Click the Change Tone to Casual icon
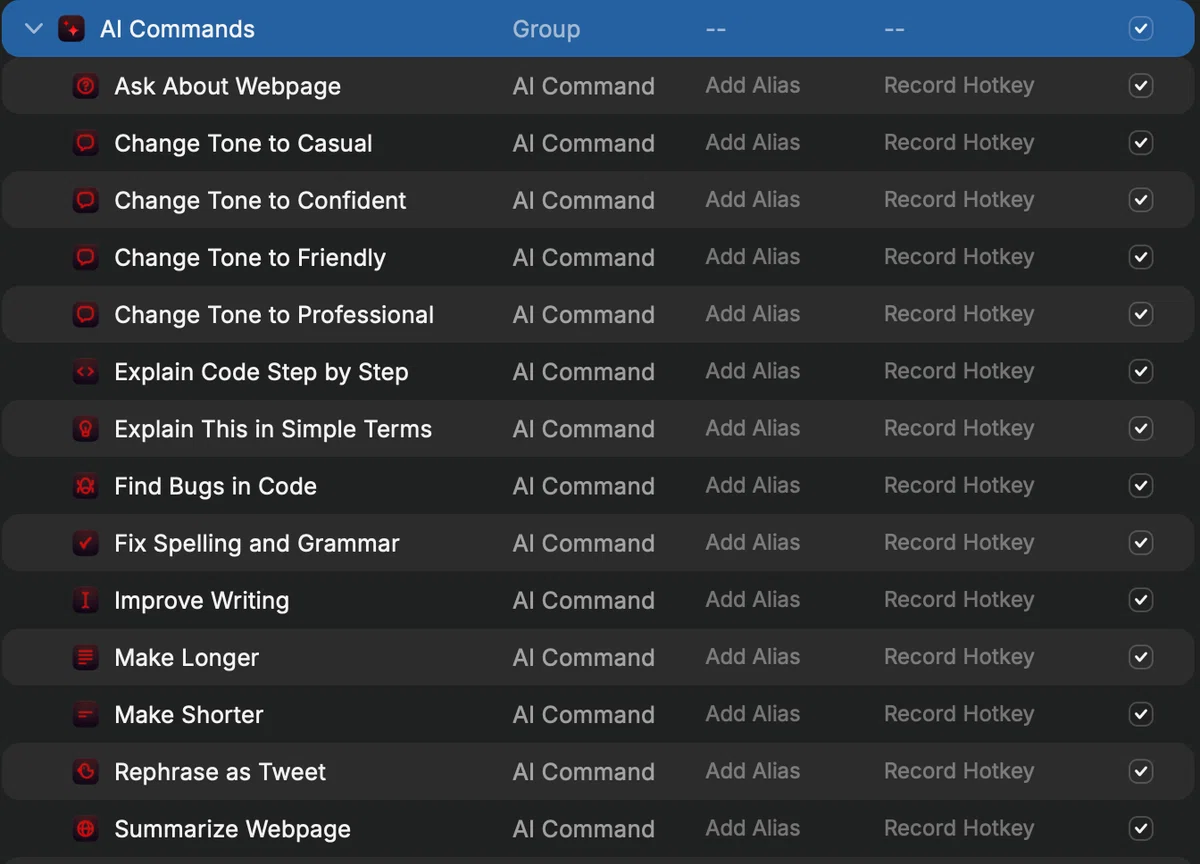This screenshot has width=1200, height=864. coord(86,143)
